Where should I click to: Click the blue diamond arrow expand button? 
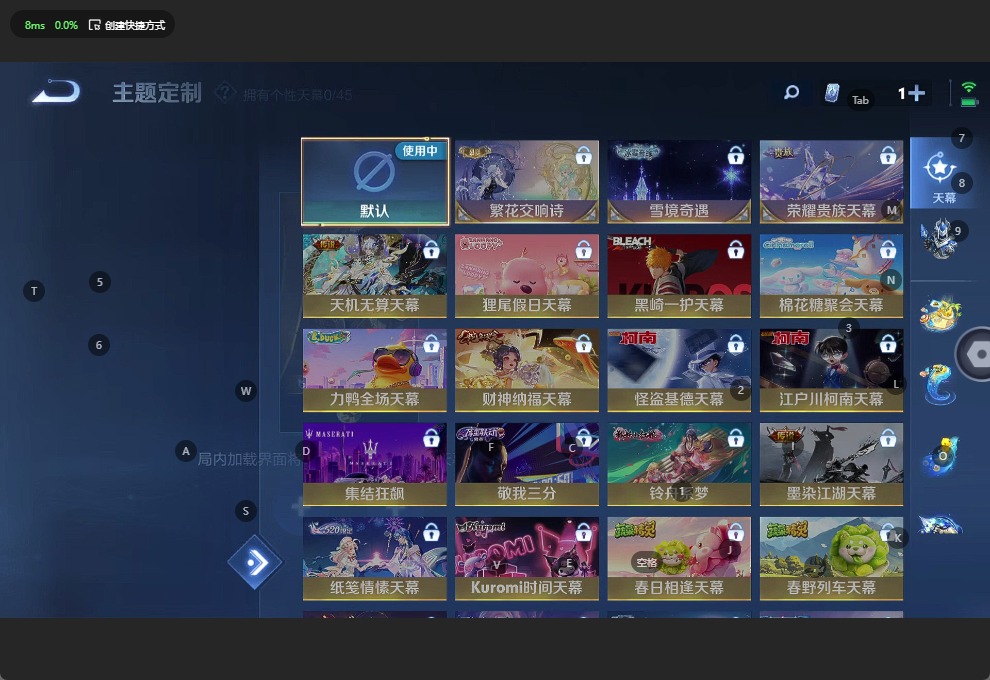tap(255, 562)
